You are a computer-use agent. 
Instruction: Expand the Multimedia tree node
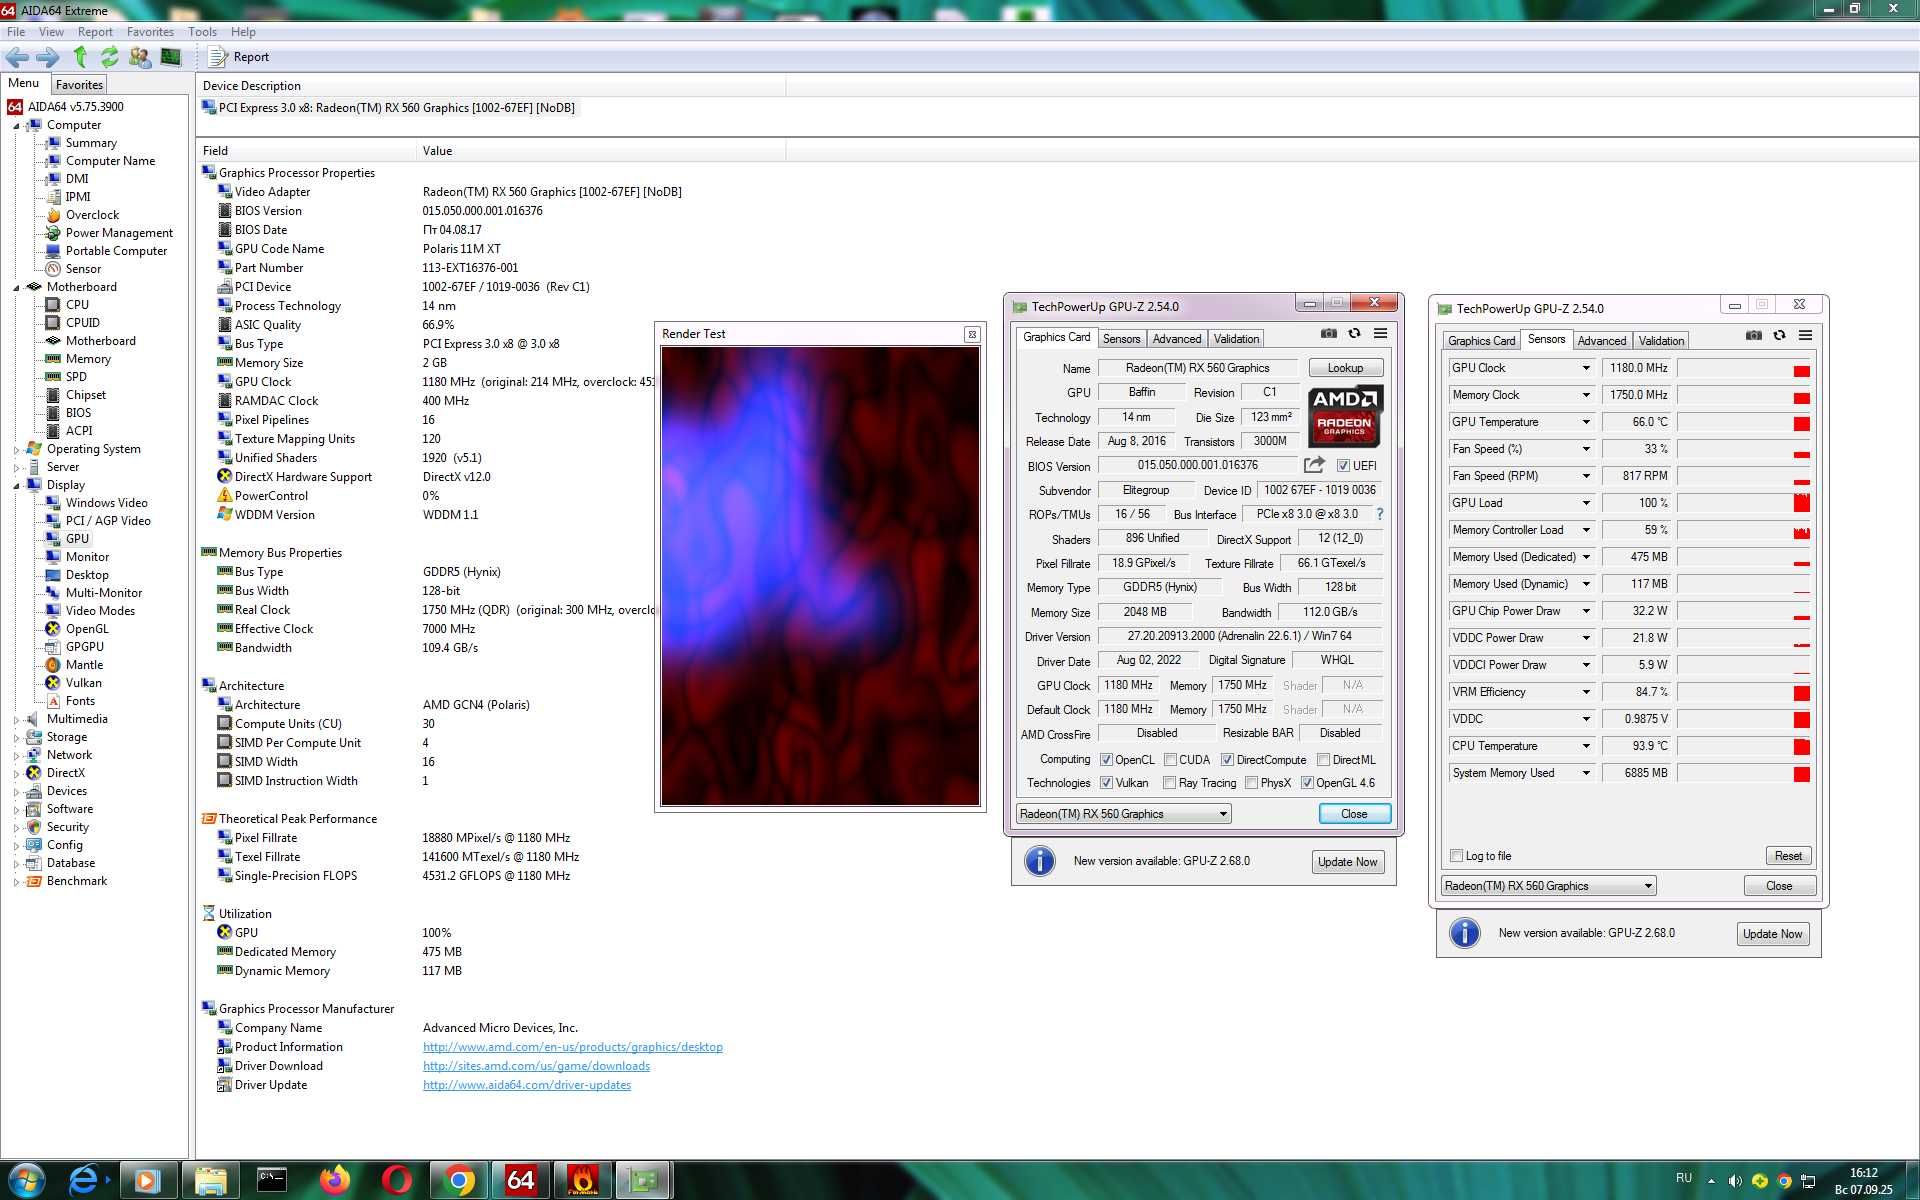point(16,720)
